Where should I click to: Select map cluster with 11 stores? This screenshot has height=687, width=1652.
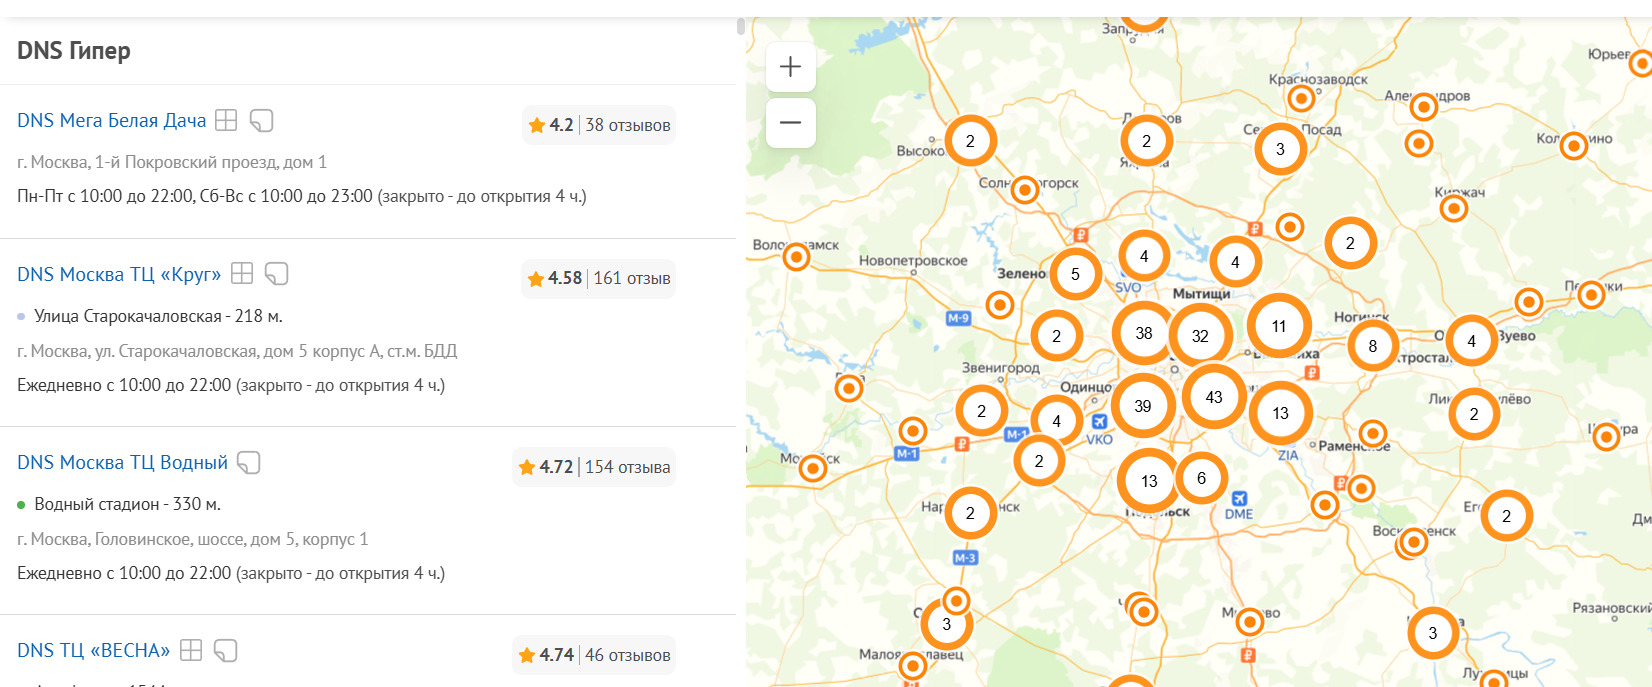pyautogui.click(x=1279, y=326)
